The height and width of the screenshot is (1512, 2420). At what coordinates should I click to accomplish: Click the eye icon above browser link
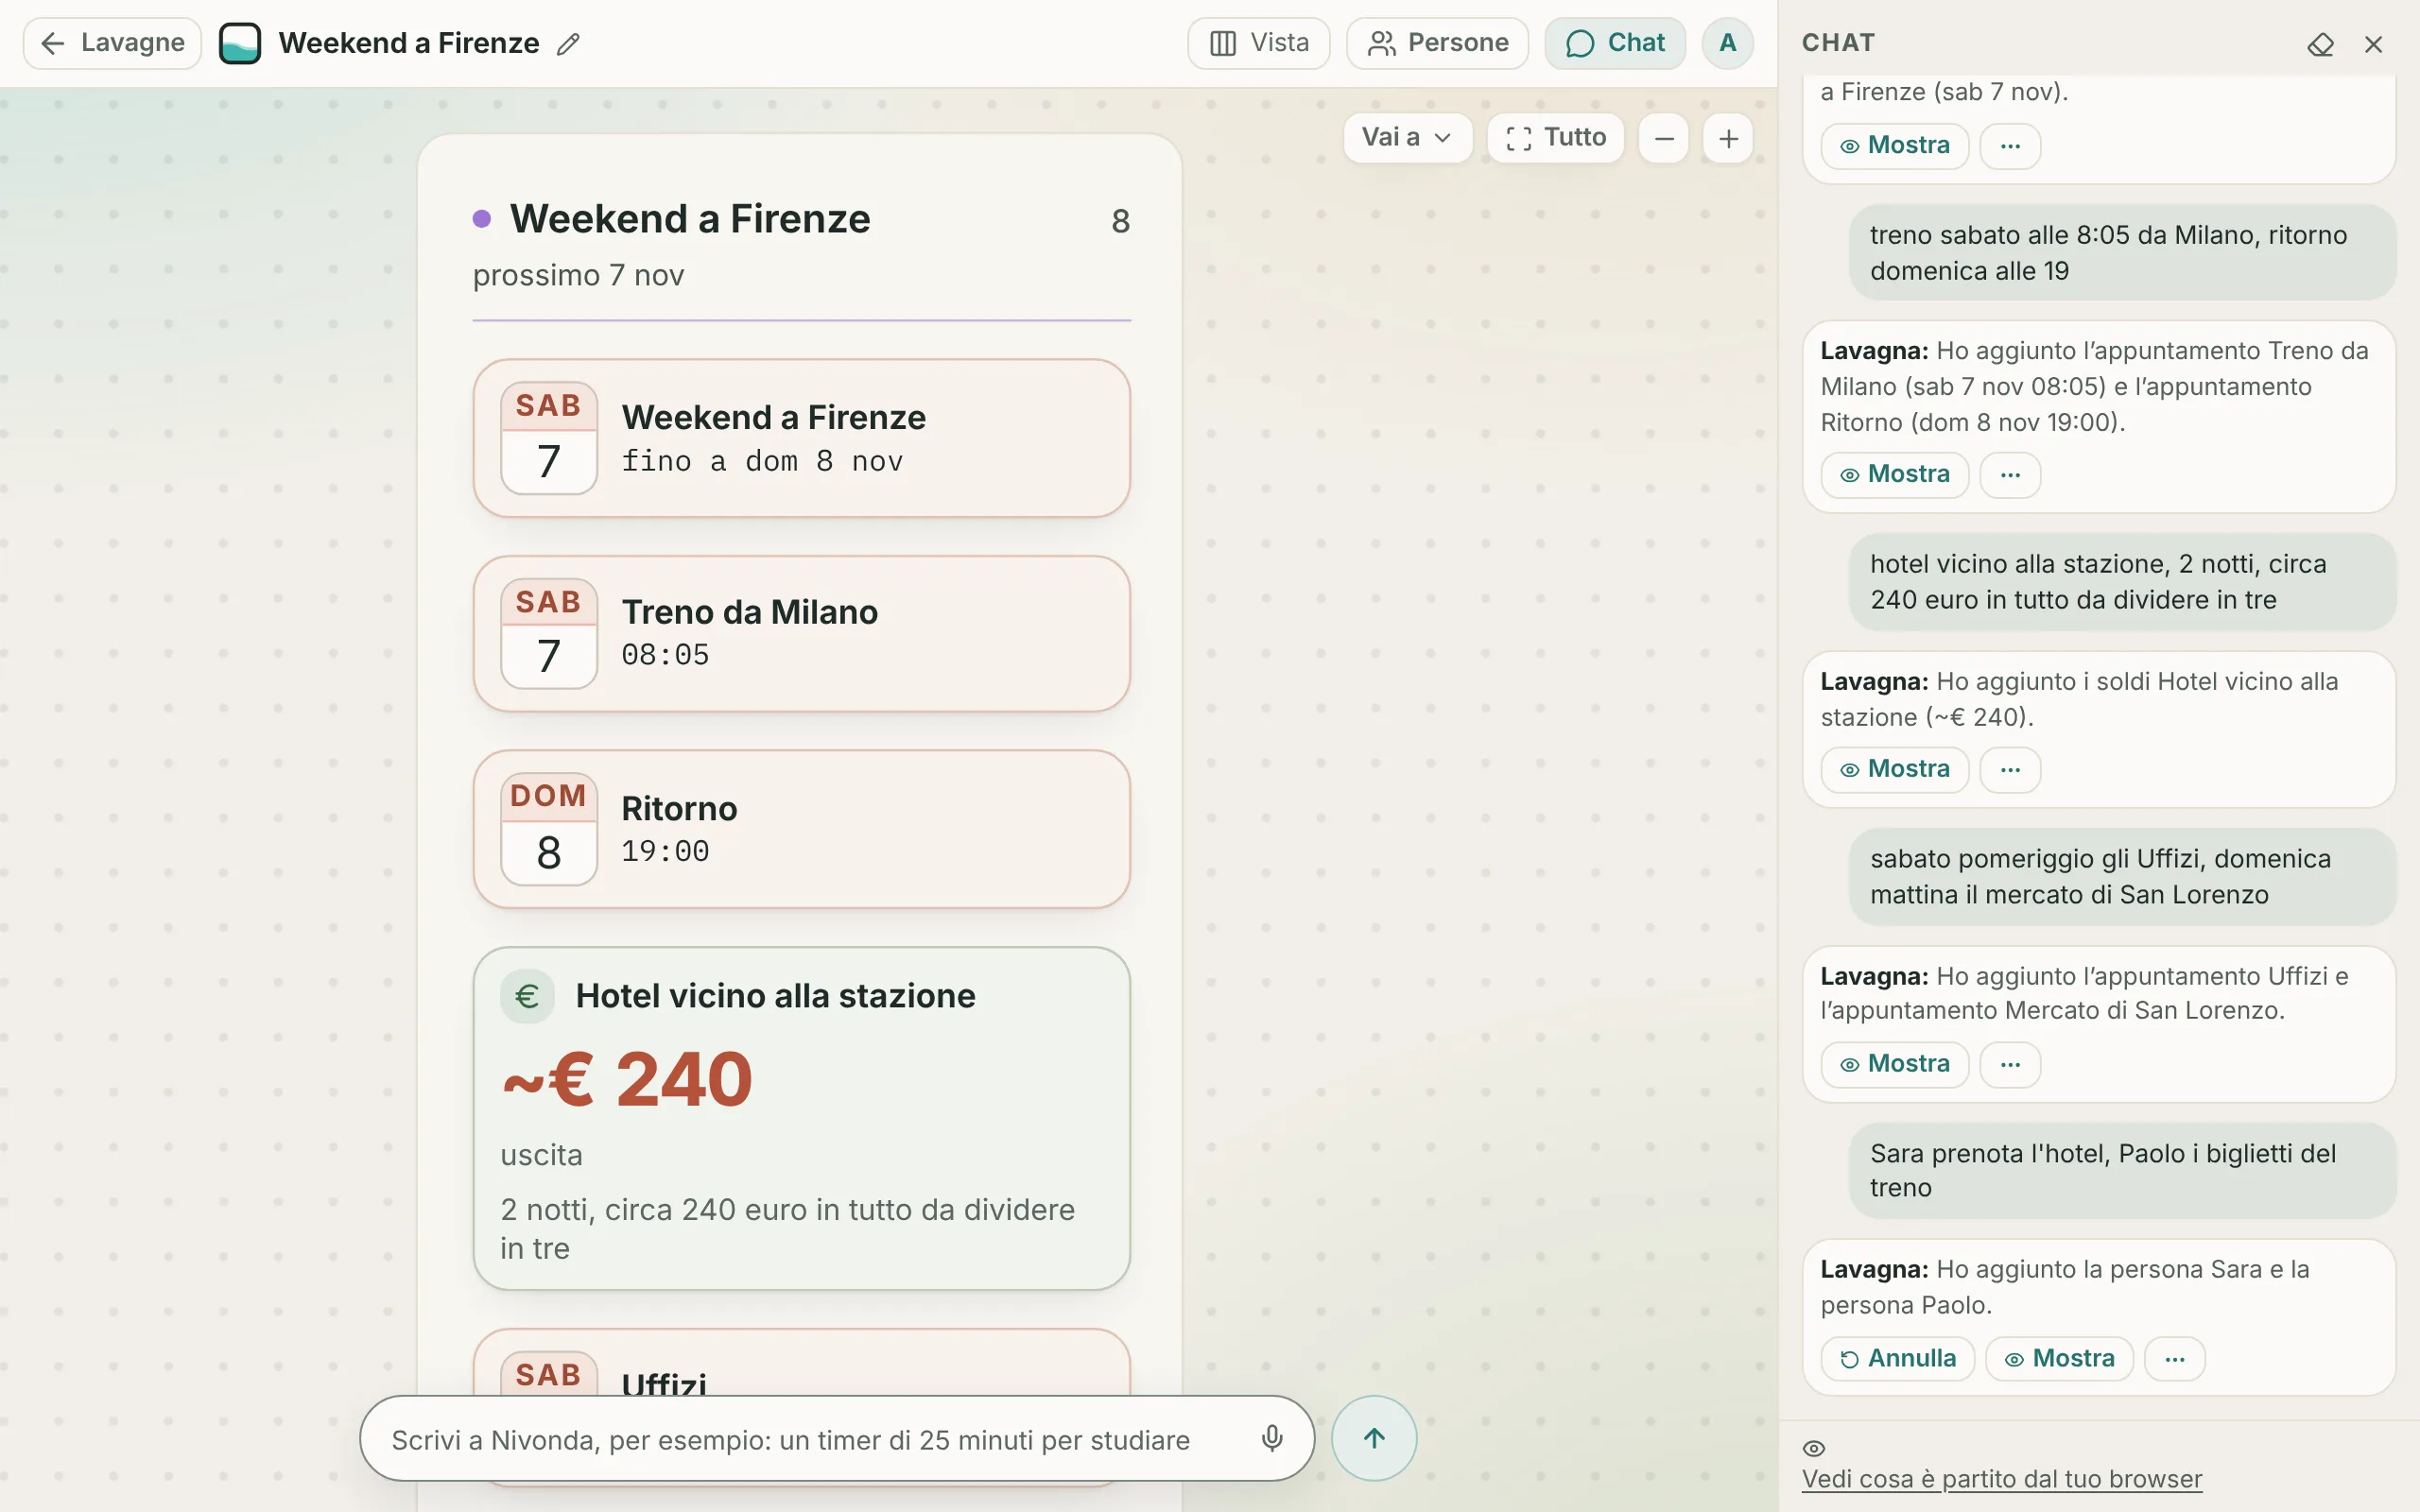click(x=1814, y=1448)
